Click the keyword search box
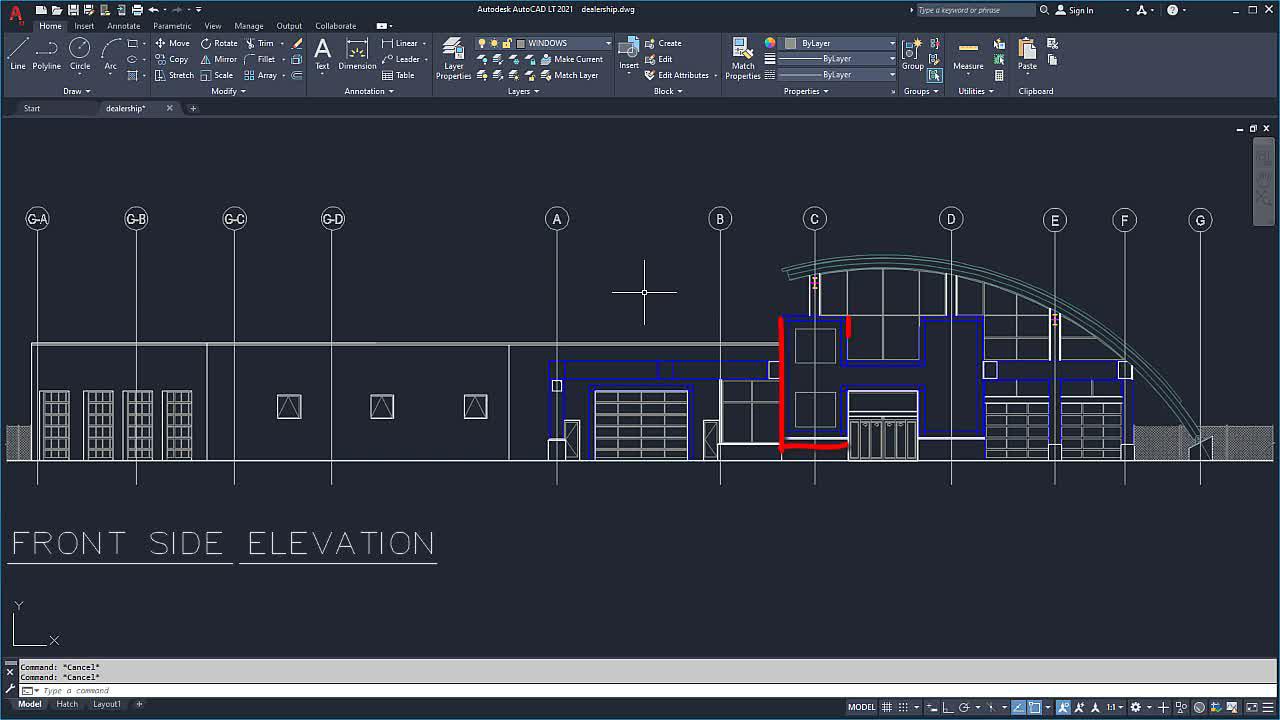This screenshot has height=720, width=1280. [x=975, y=10]
